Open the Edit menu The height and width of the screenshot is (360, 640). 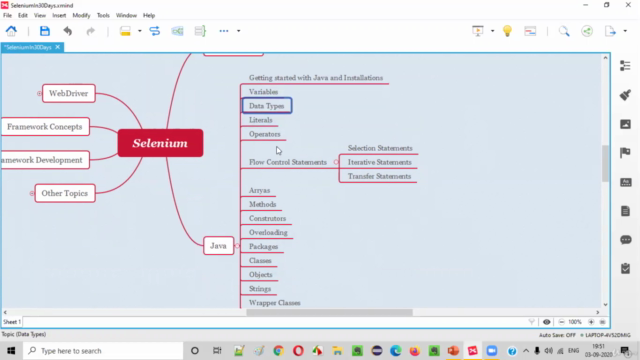coord(22,16)
